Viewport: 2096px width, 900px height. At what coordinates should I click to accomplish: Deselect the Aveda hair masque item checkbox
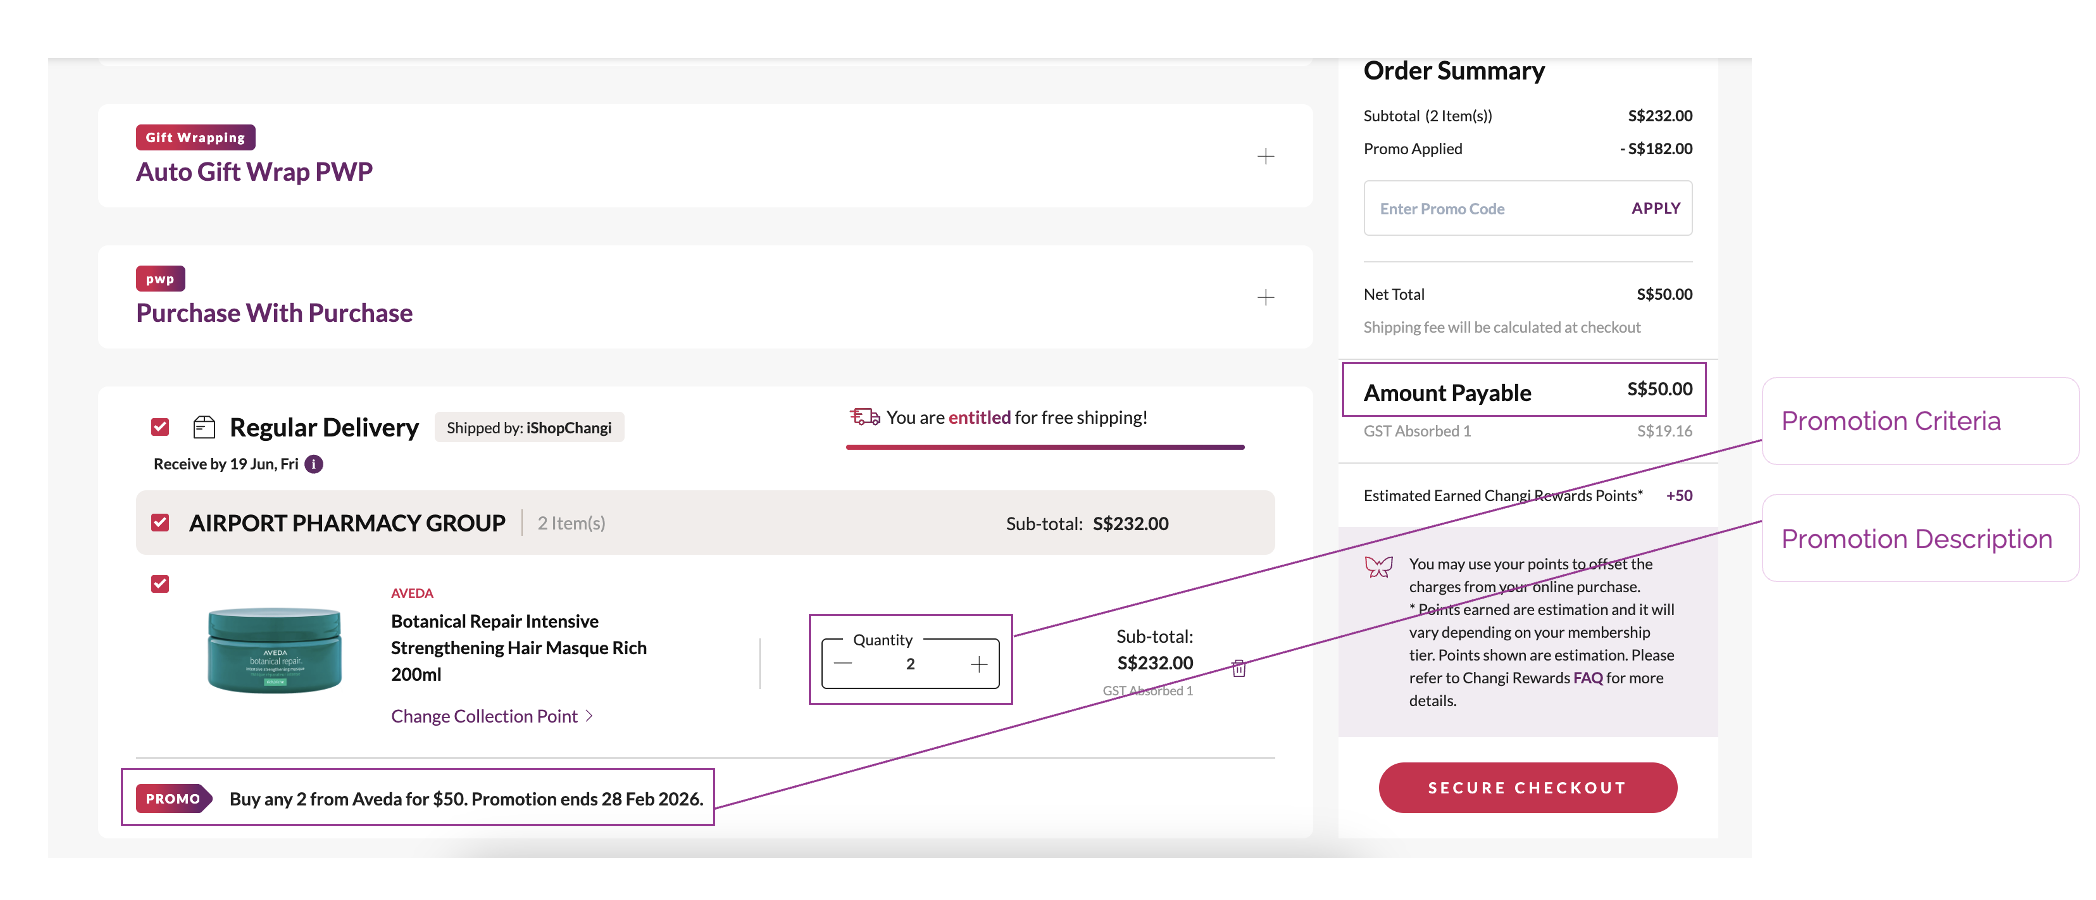point(160,584)
